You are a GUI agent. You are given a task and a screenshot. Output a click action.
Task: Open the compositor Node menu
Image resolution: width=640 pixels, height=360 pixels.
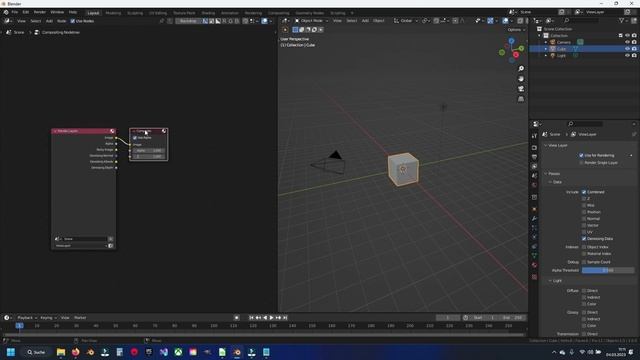62,21
